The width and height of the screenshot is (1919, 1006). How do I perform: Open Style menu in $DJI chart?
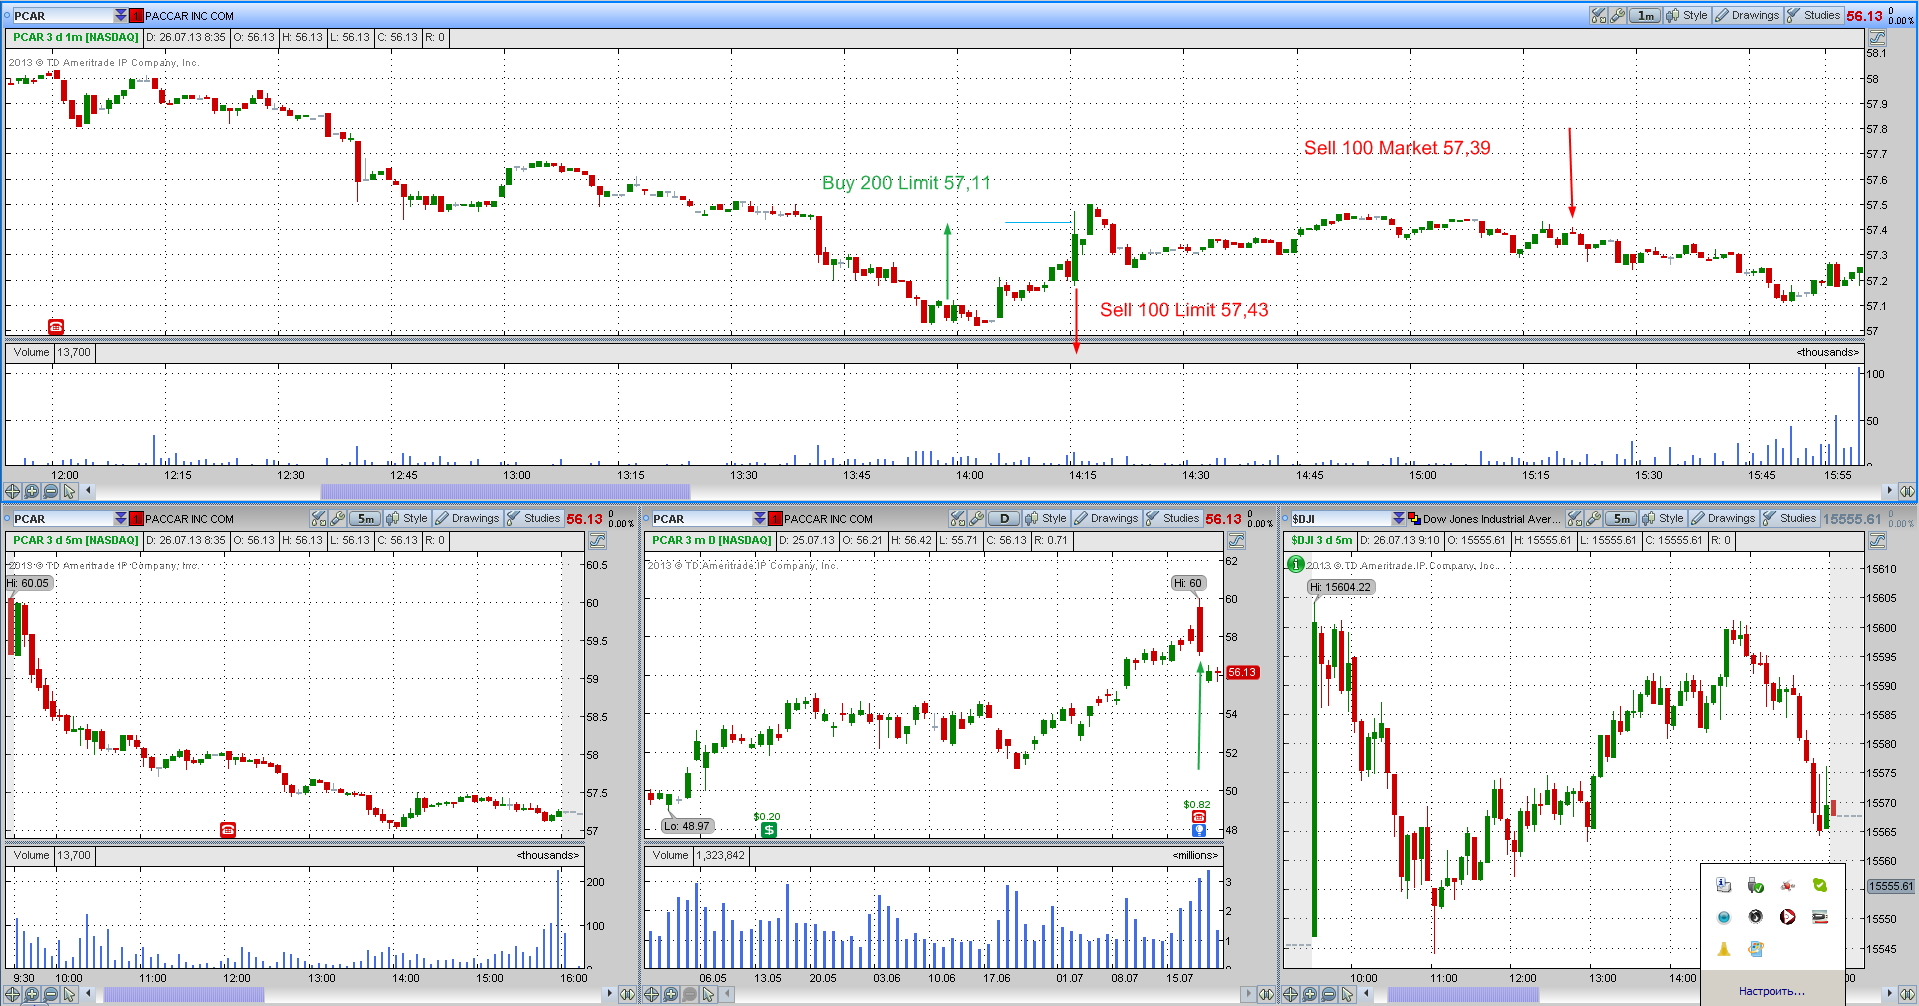(x=1663, y=518)
